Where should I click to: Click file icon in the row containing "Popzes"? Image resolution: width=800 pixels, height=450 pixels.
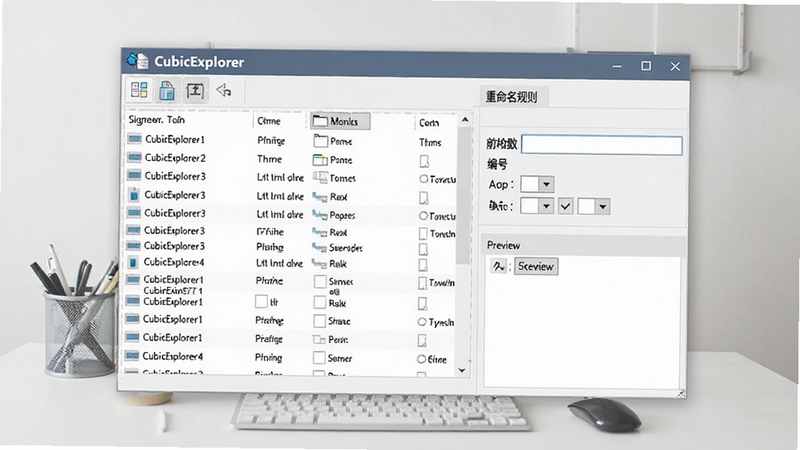coord(134,213)
